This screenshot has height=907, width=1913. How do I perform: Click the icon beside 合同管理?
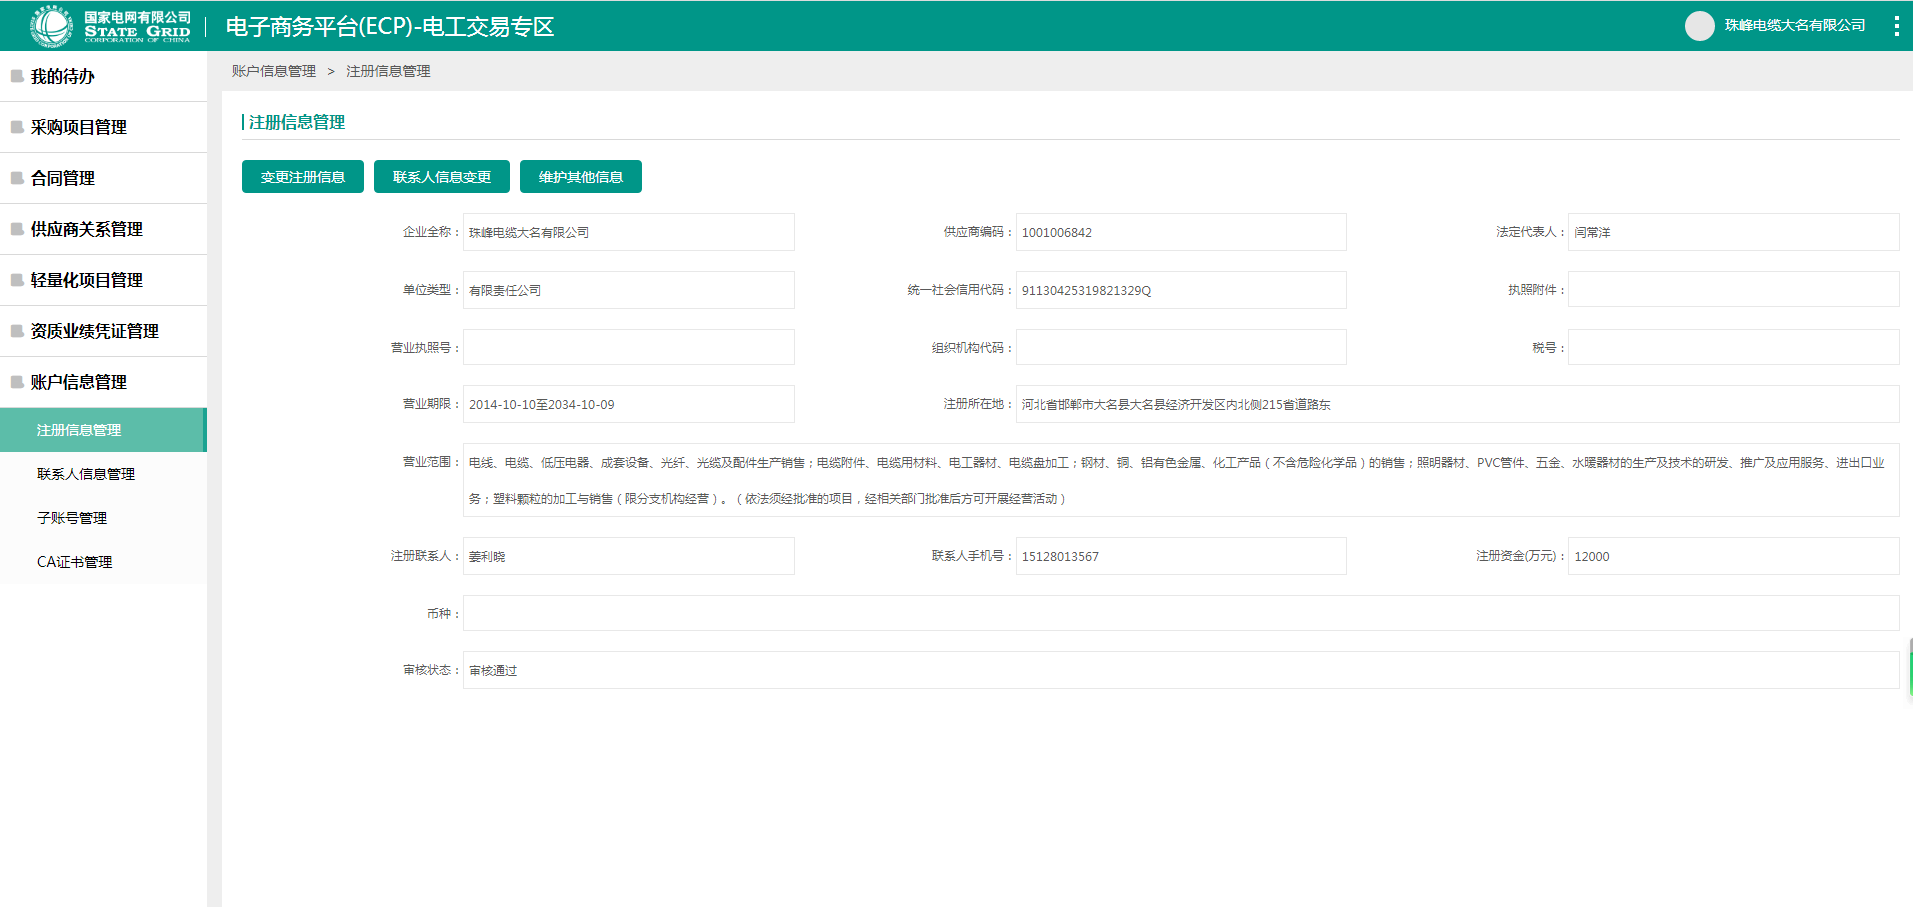pos(17,178)
